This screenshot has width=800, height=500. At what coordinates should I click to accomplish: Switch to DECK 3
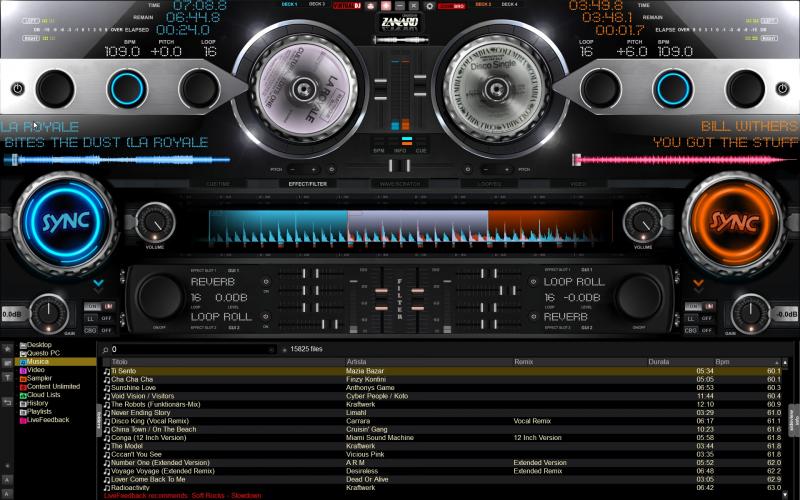(x=316, y=5)
